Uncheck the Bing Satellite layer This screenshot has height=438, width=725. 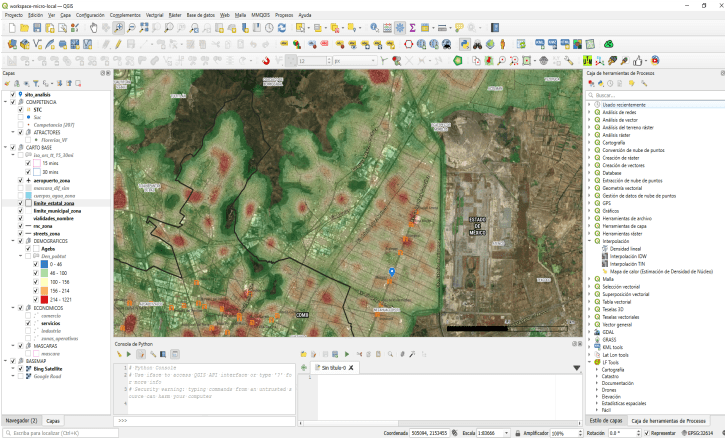point(20,369)
